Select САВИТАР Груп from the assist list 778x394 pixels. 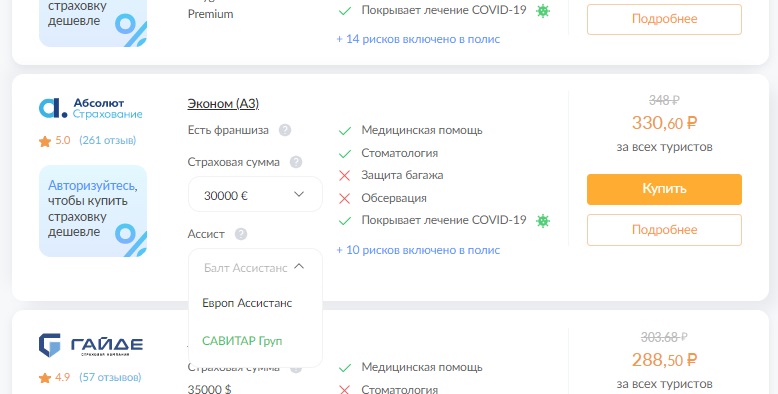click(x=242, y=341)
